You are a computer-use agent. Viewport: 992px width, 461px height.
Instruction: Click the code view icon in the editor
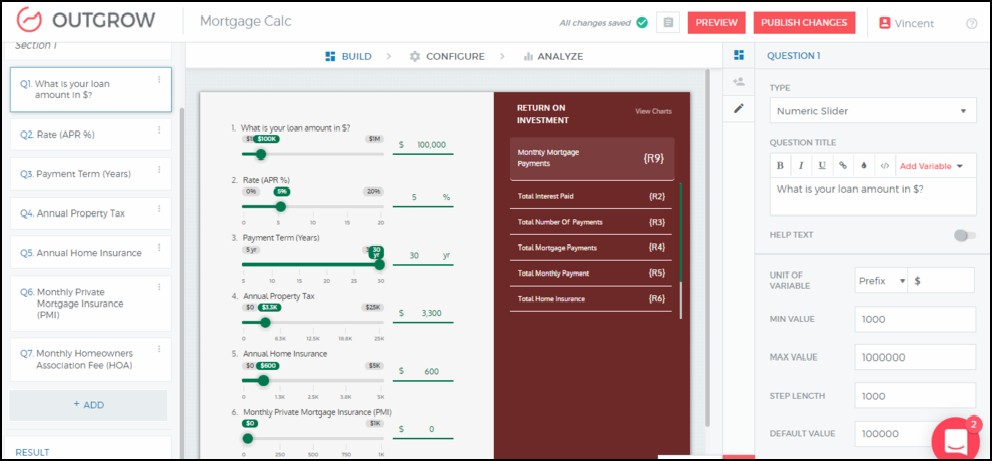click(884, 165)
